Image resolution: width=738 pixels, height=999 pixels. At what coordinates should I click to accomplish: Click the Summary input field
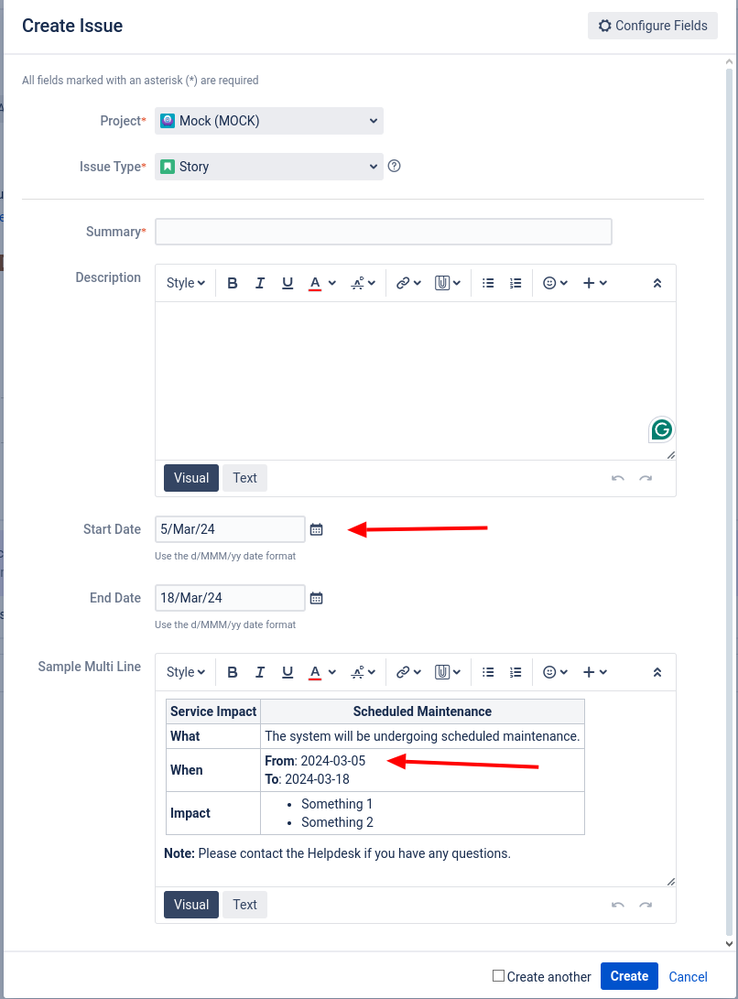(384, 232)
